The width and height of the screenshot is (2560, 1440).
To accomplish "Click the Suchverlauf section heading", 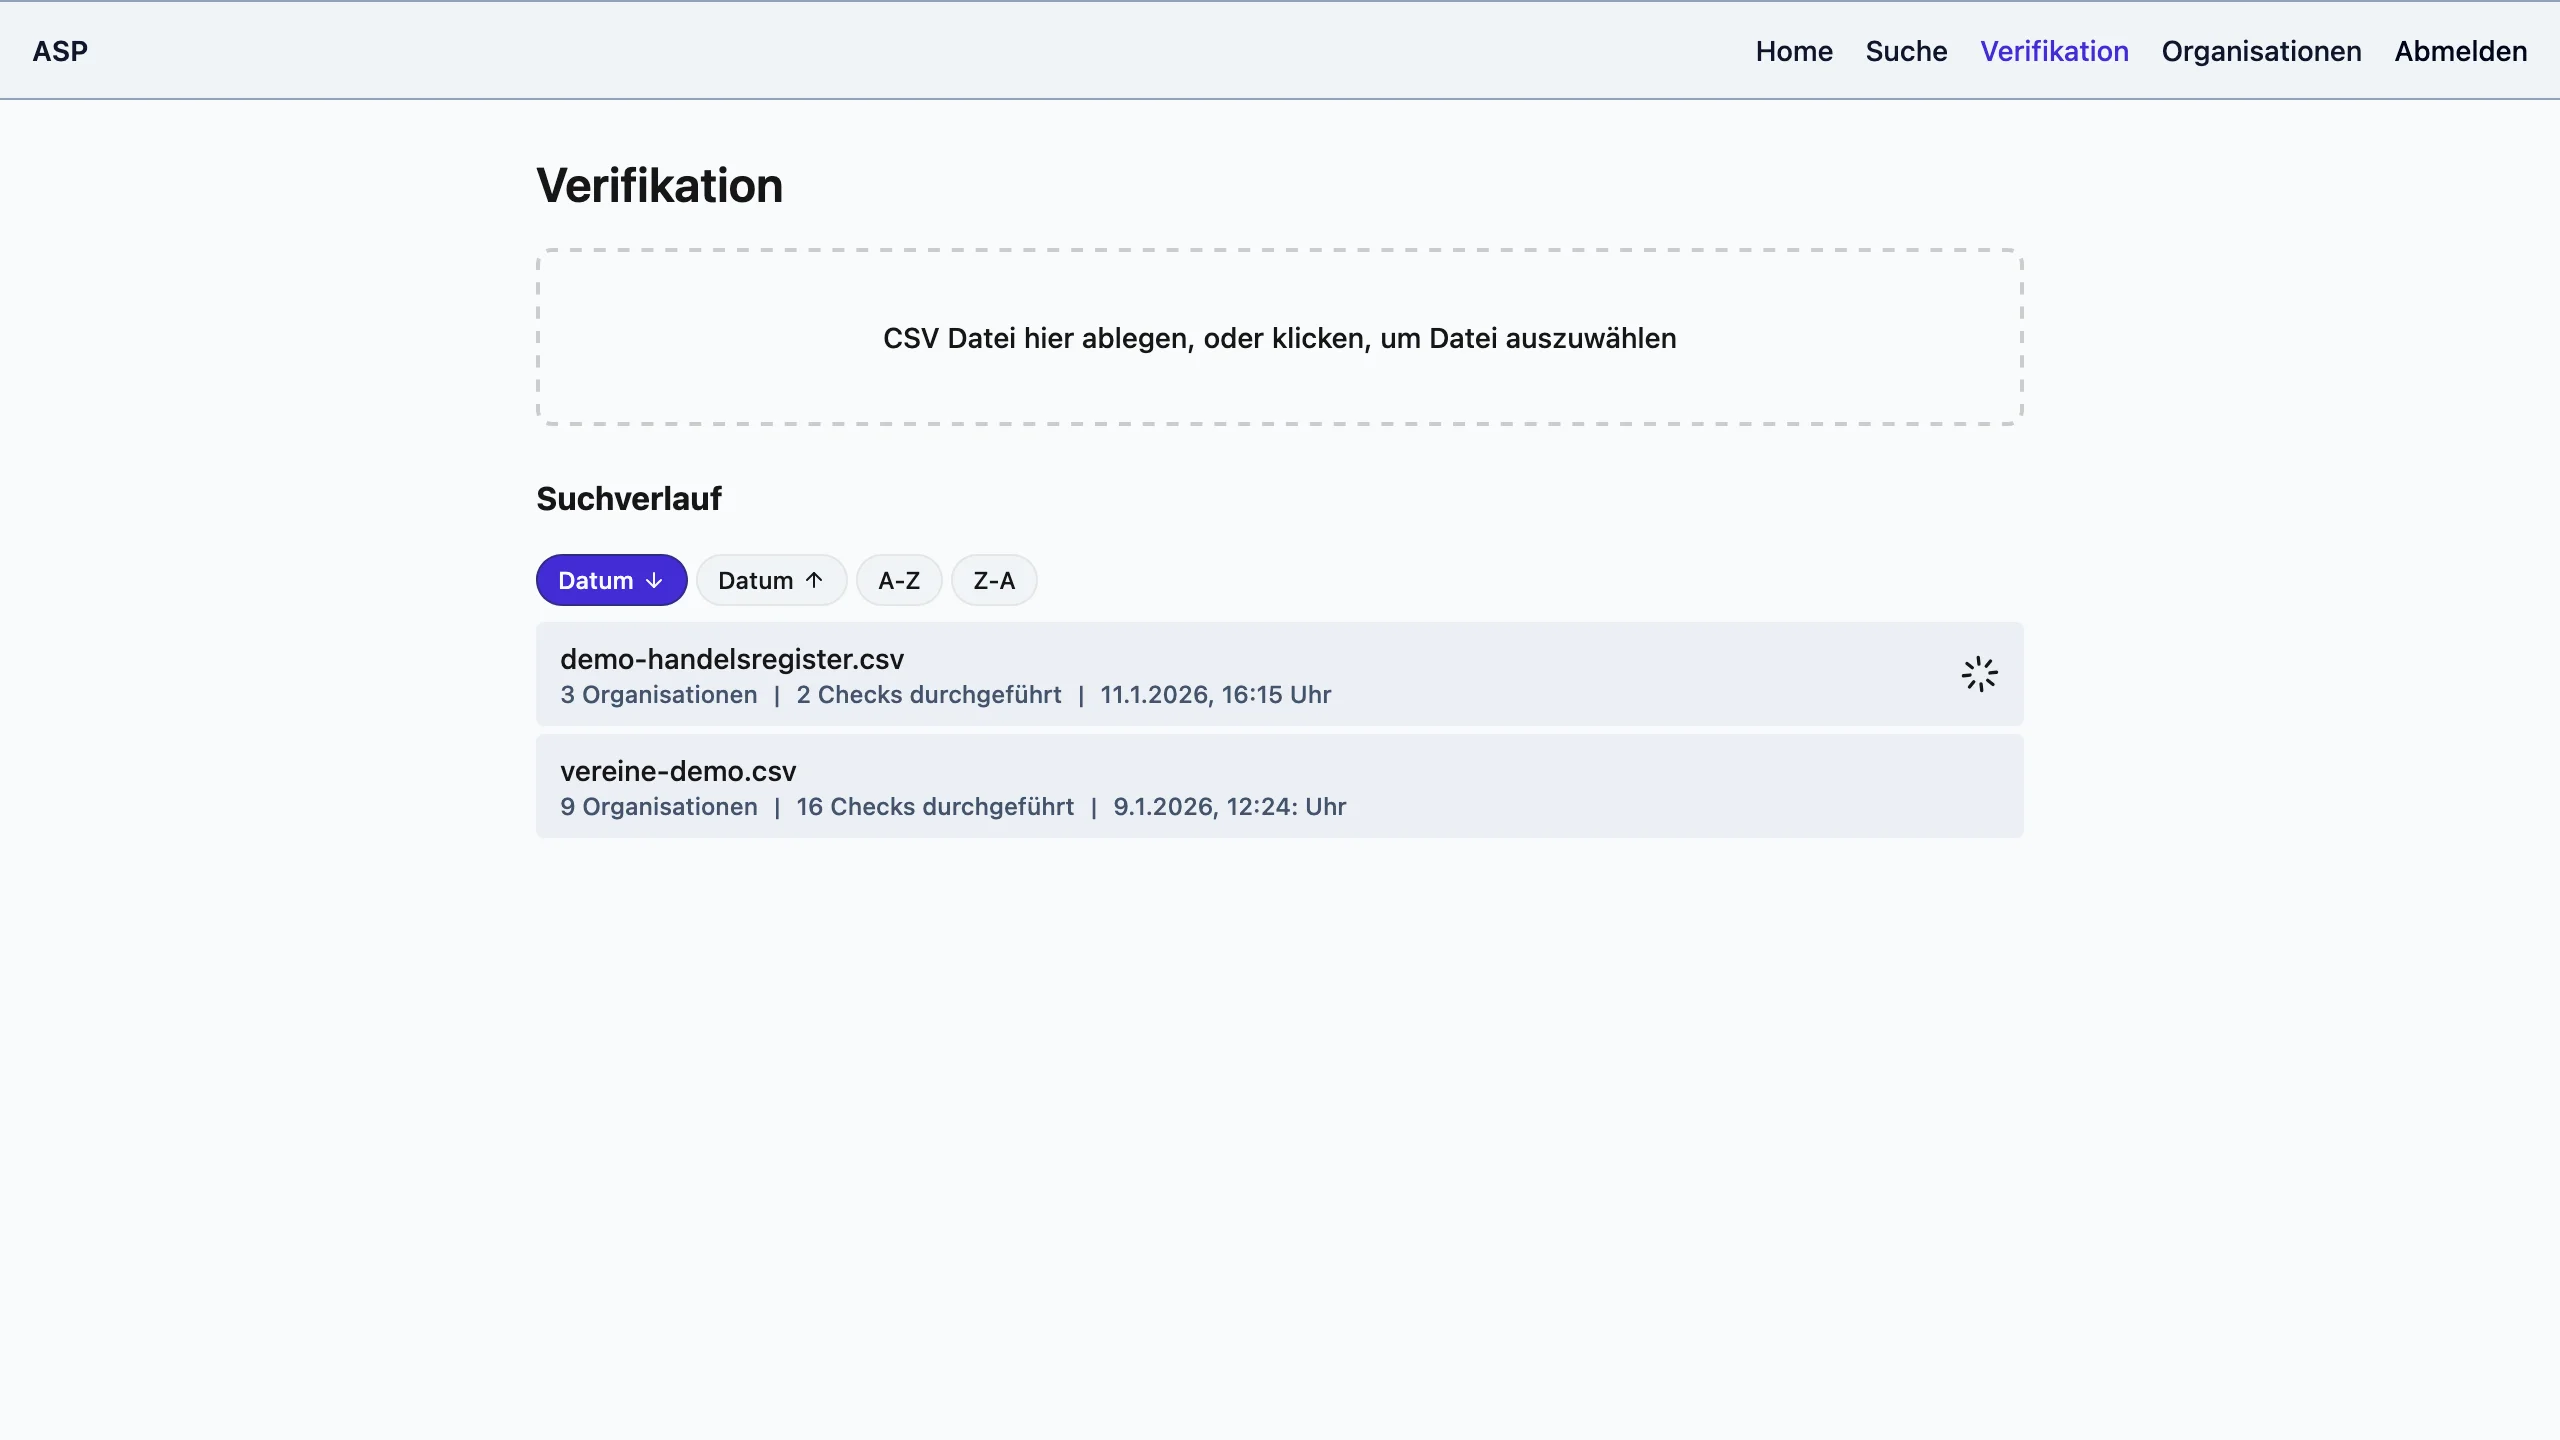I will pos(629,499).
